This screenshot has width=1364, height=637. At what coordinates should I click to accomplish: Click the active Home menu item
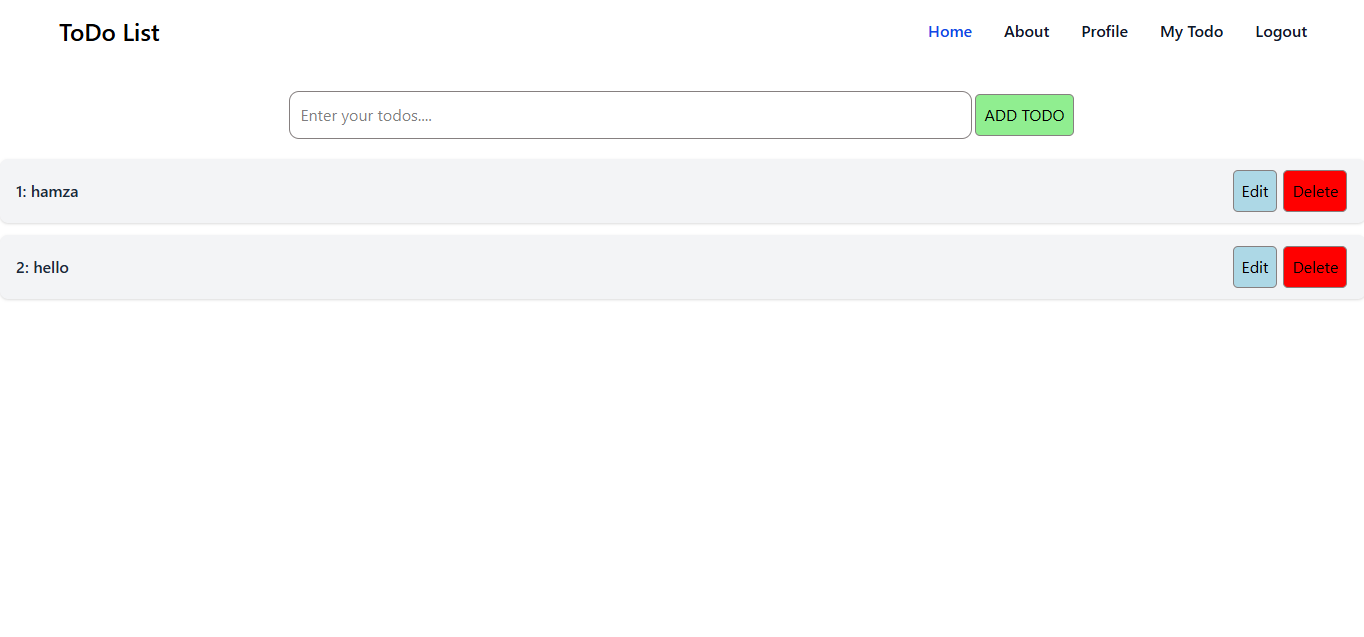949,31
